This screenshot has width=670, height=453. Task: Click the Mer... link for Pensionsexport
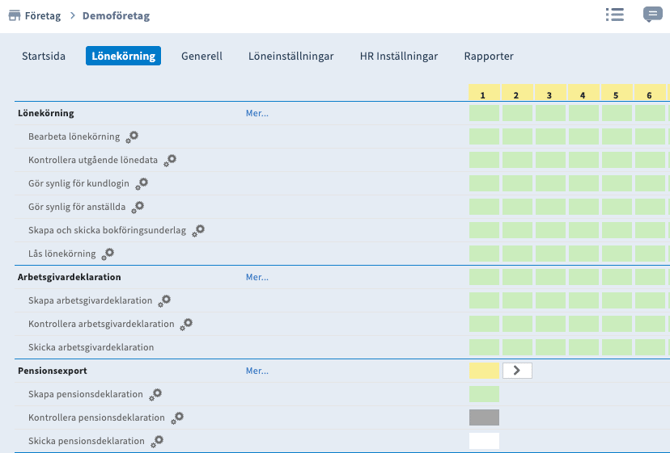pos(257,371)
